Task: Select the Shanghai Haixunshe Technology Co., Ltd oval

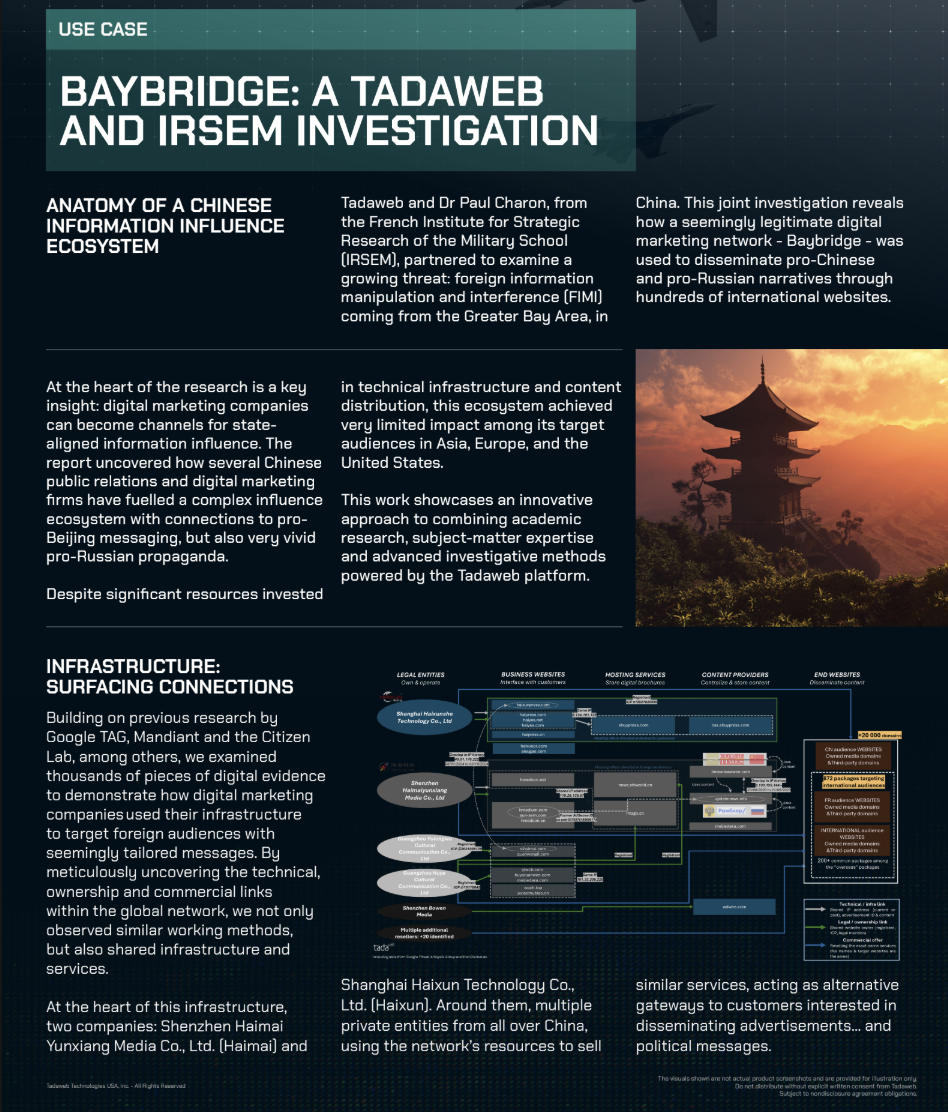Action: (424, 717)
